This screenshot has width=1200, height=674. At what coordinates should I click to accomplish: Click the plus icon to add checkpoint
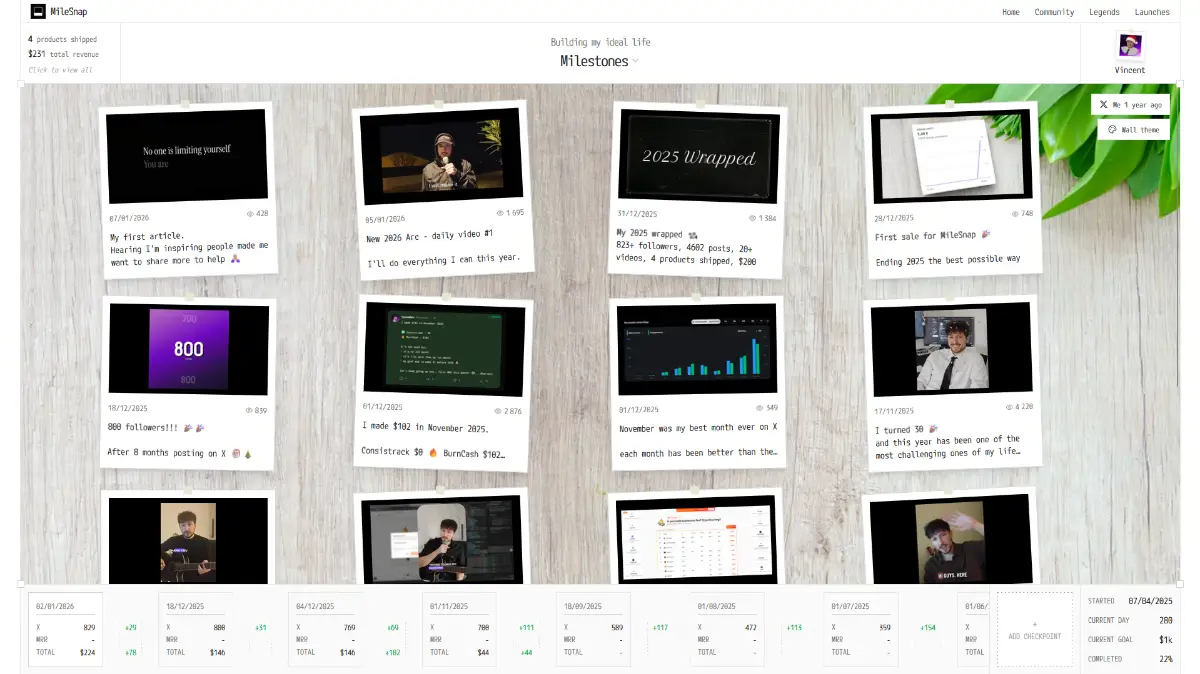[1034, 624]
